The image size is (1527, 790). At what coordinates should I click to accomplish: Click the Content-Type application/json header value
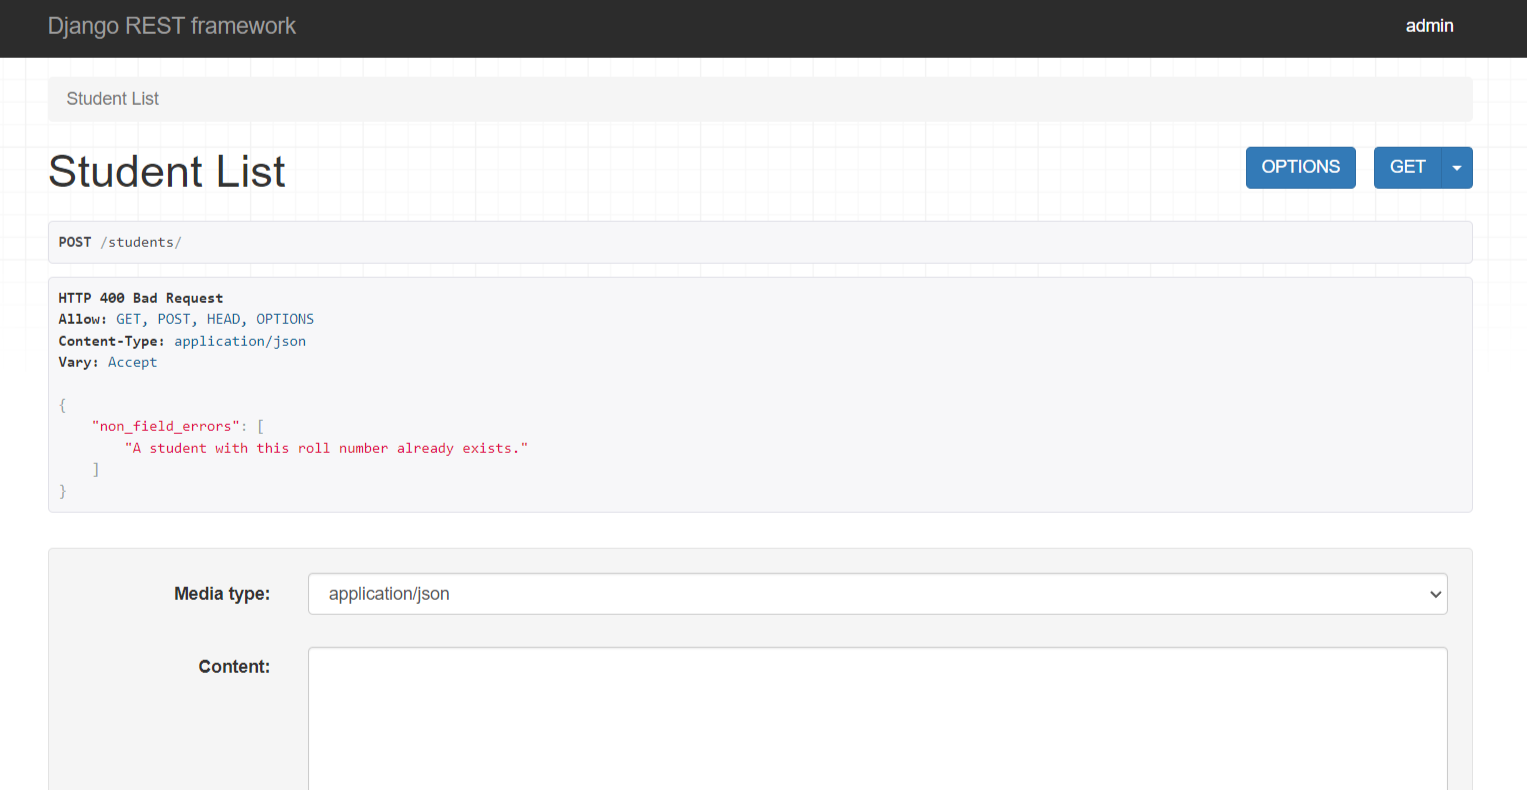(x=240, y=341)
